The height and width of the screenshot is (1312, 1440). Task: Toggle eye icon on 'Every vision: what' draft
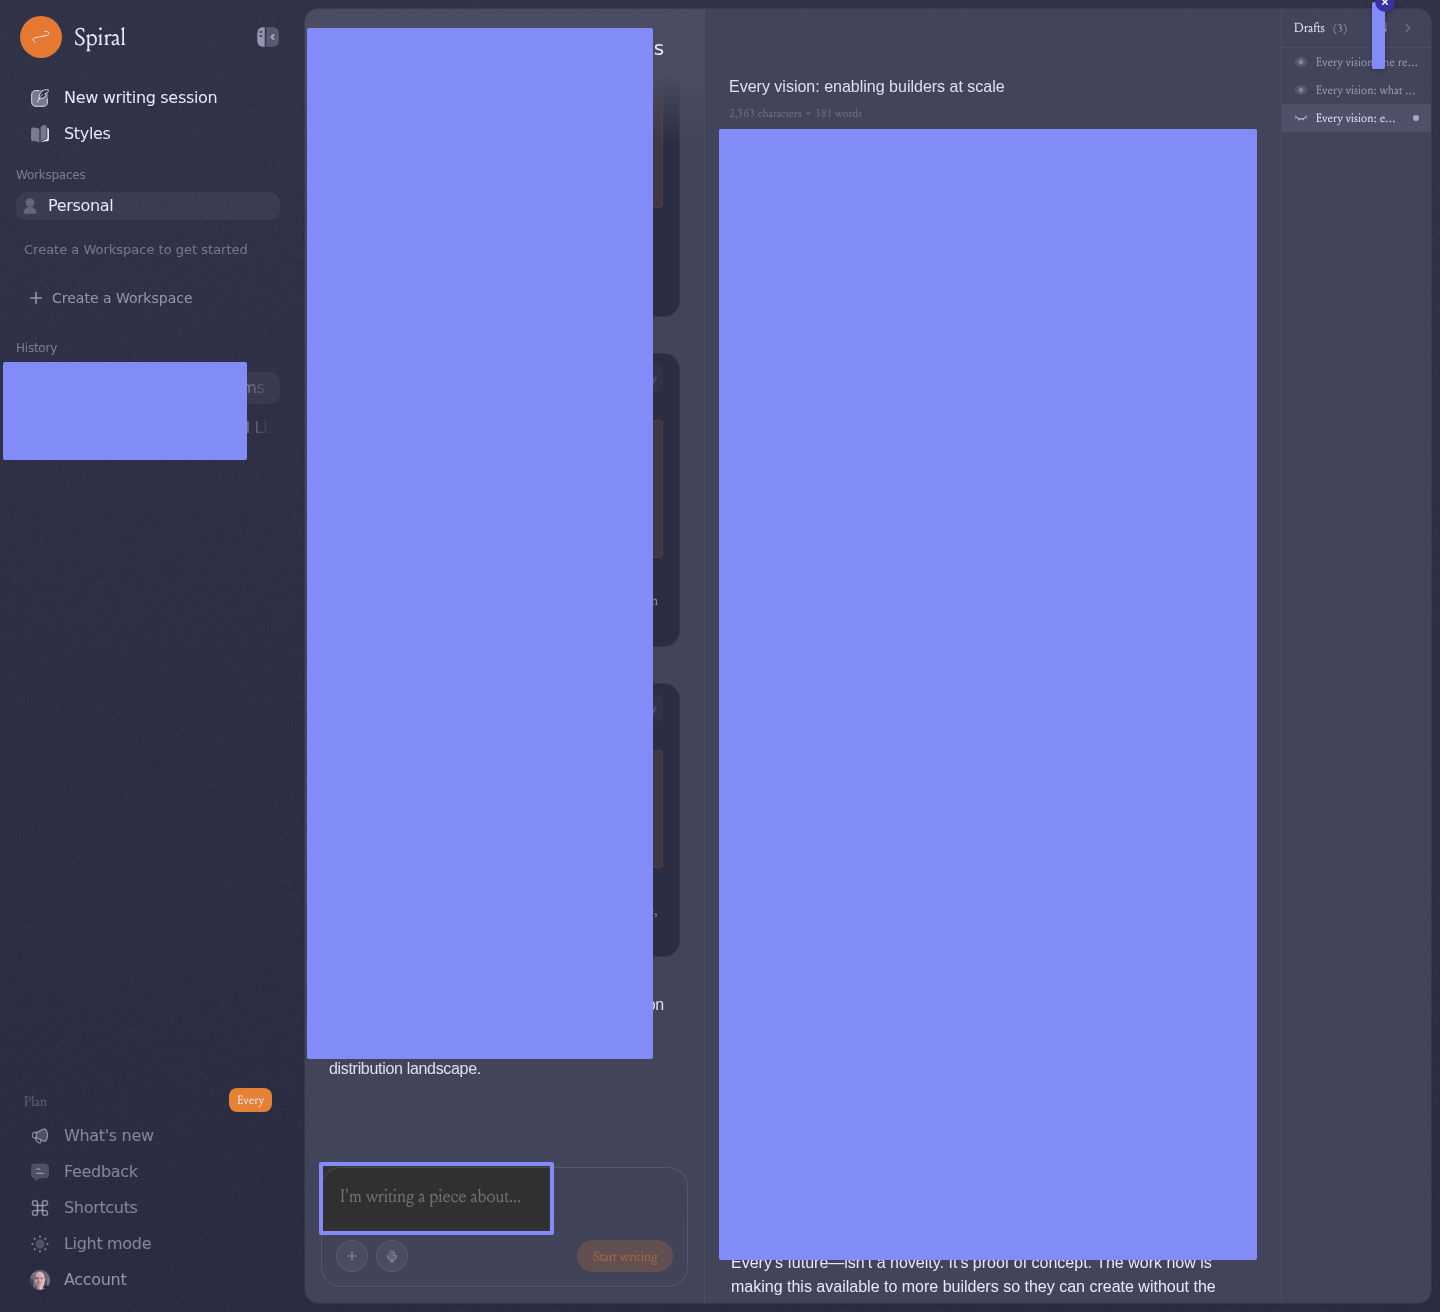click(1301, 90)
